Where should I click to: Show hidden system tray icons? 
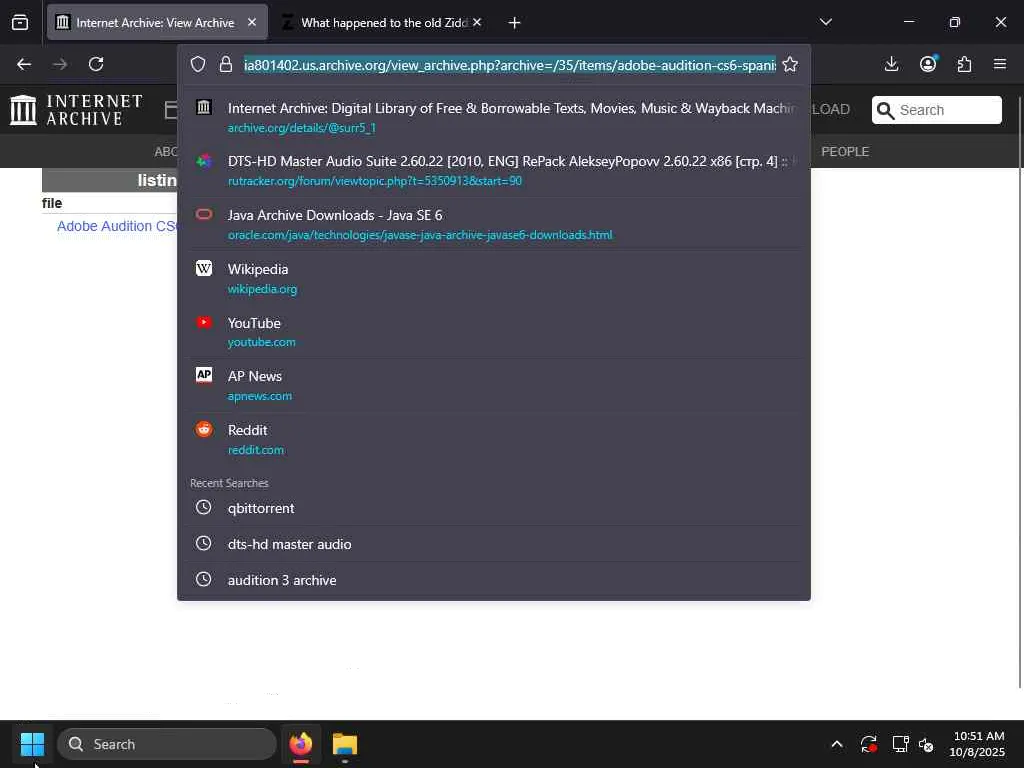pyautogui.click(x=837, y=744)
